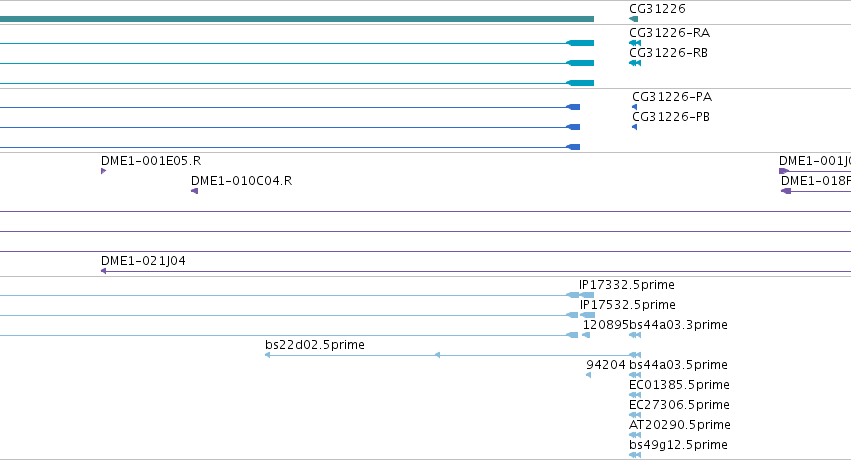Click the arrowhead at start of DME1-021J04 line
Viewport: 851px width, 460px height.
click(x=103, y=271)
